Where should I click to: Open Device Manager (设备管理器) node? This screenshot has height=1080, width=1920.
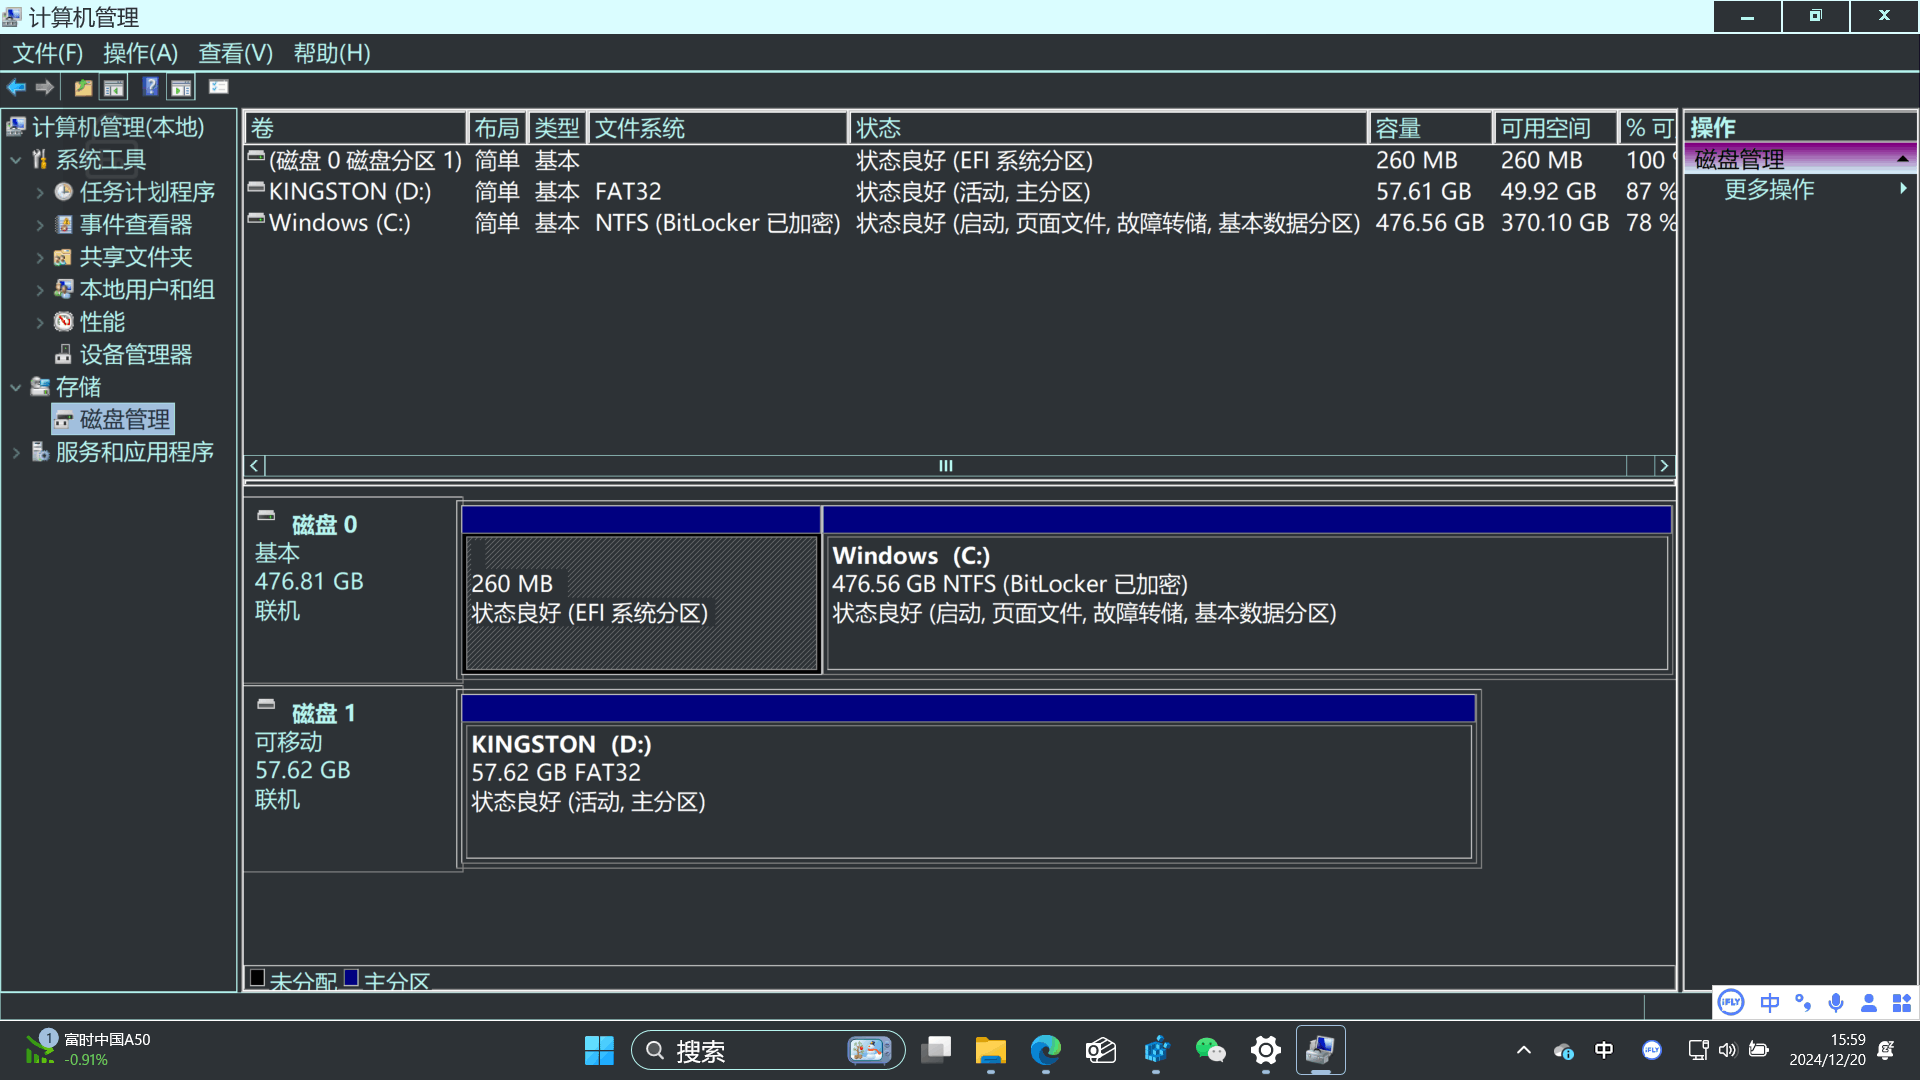[135, 355]
